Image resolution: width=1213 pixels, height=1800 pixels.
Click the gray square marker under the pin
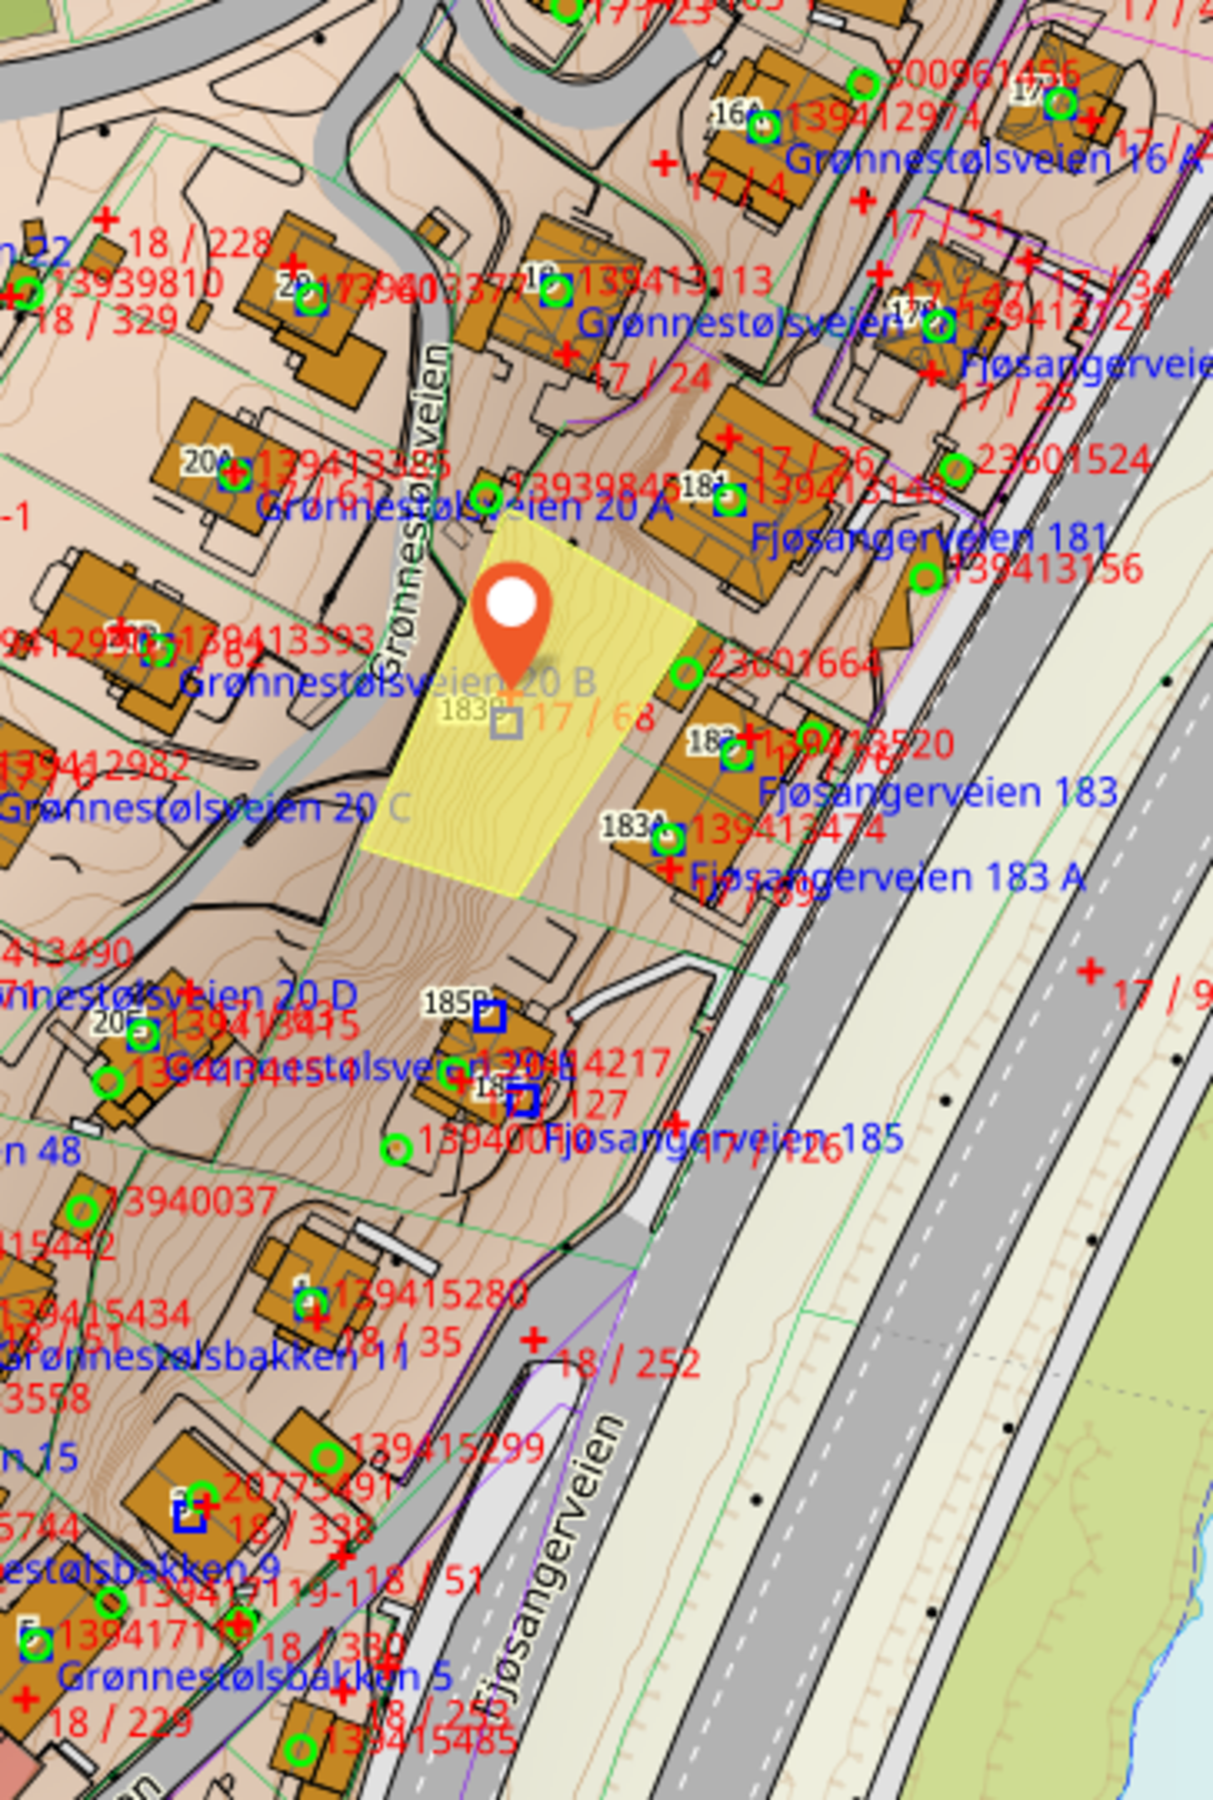click(507, 723)
